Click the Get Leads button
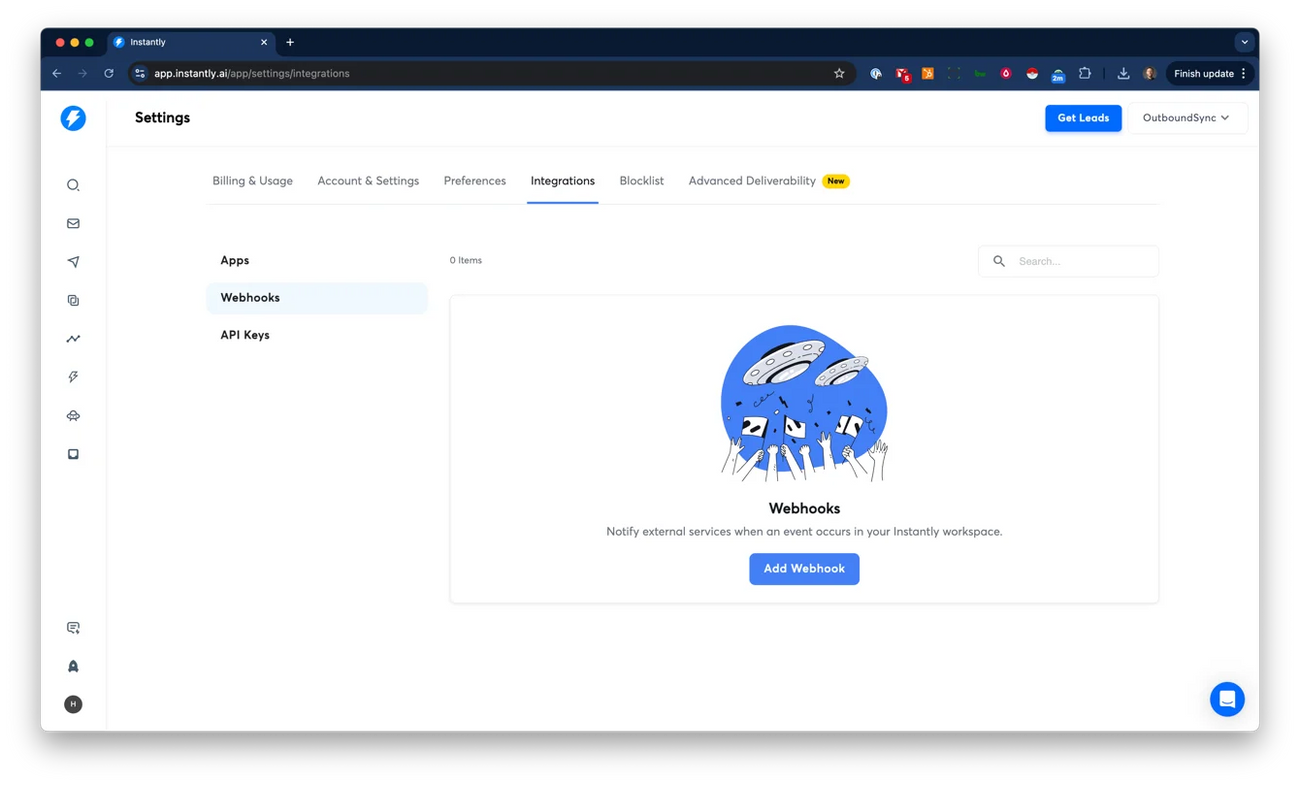 (1083, 117)
